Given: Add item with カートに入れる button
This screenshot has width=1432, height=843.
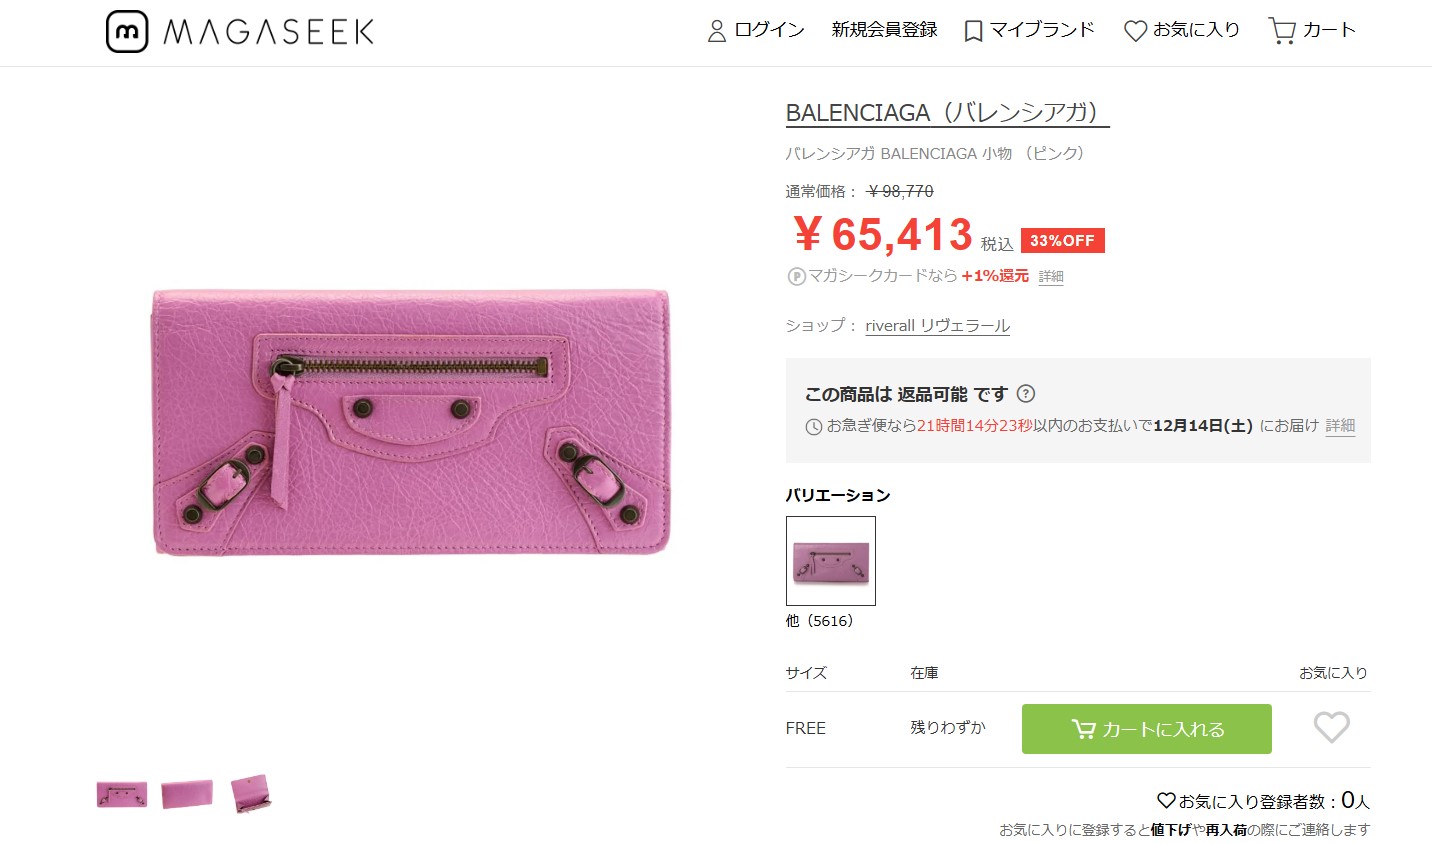Looking at the screenshot, I should 1146,729.
